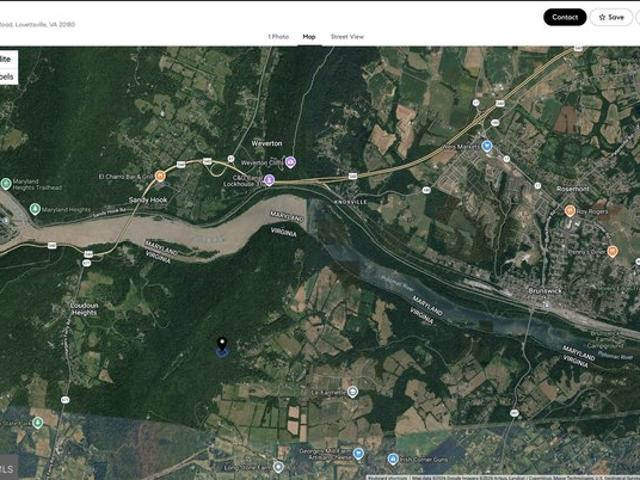Select the Map tab
This screenshot has width=640, height=480.
pyautogui.click(x=309, y=37)
